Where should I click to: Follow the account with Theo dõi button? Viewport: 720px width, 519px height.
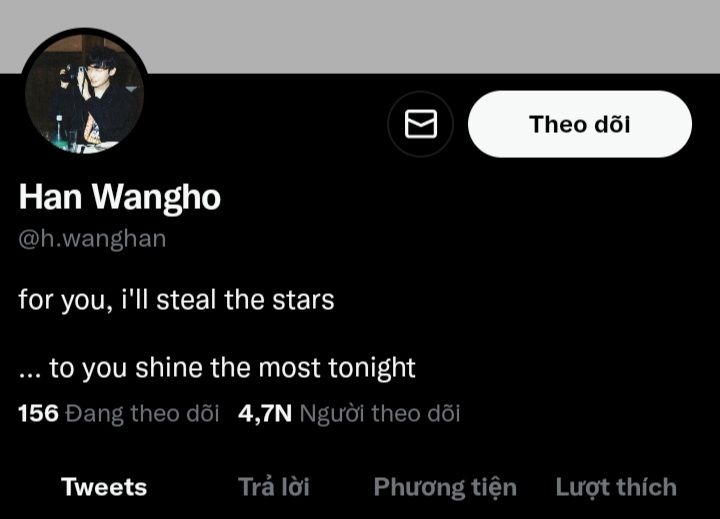tap(579, 124)
